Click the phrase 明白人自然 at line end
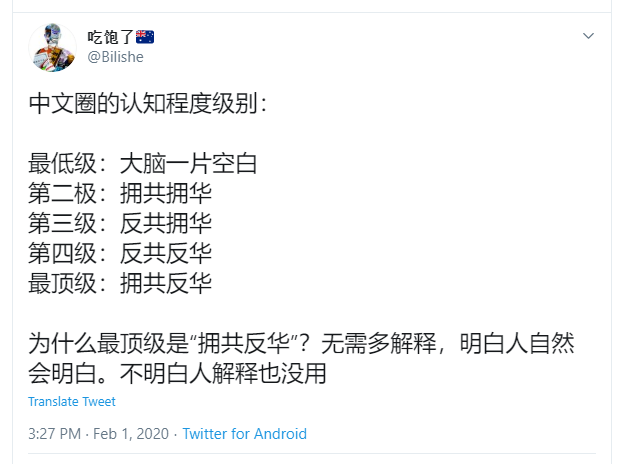Viewport: 617px width, 464px height. click(x=517, y=343)
